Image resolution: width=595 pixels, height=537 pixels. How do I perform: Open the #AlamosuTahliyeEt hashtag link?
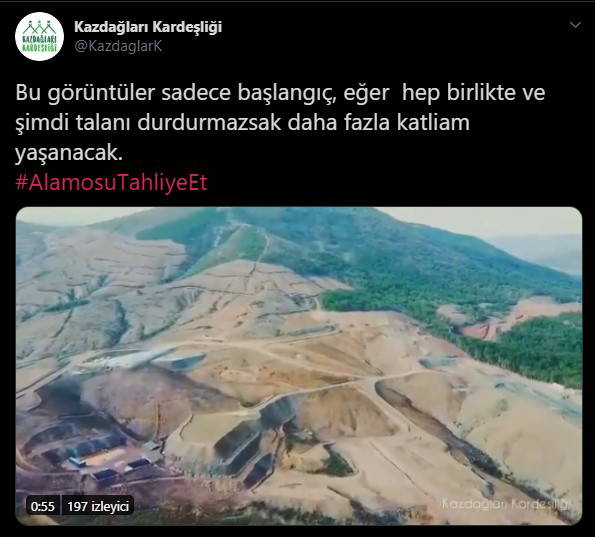(111, 183)
